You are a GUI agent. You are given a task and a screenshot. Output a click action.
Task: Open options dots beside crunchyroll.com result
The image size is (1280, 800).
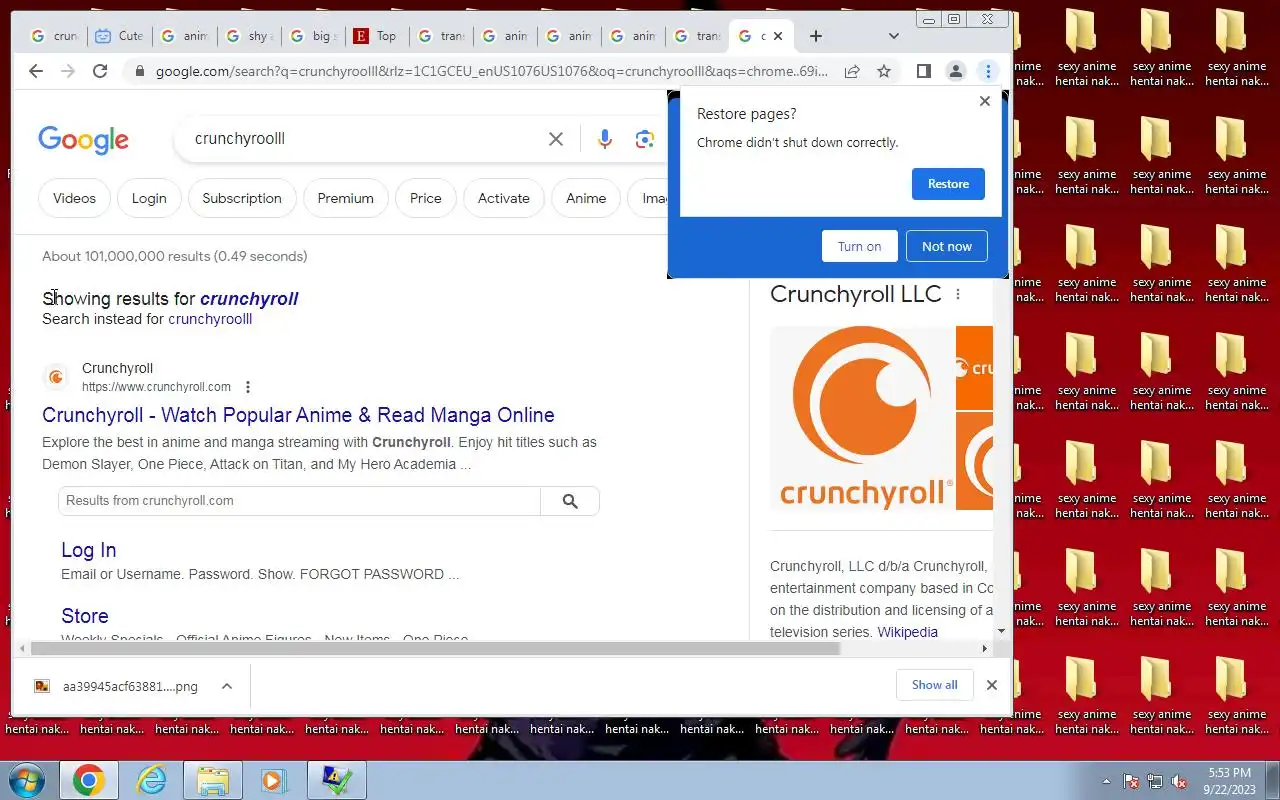tap(248, 387)
